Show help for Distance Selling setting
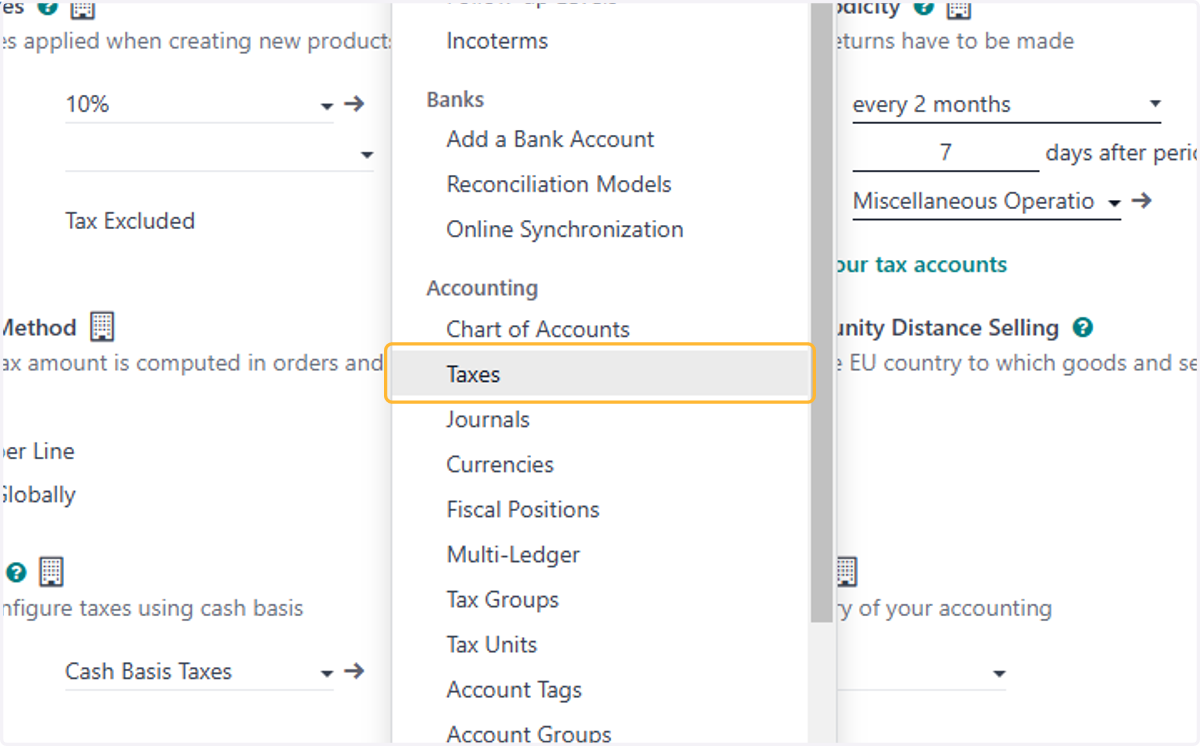The image size is (1200, 746). point(1082,328)
